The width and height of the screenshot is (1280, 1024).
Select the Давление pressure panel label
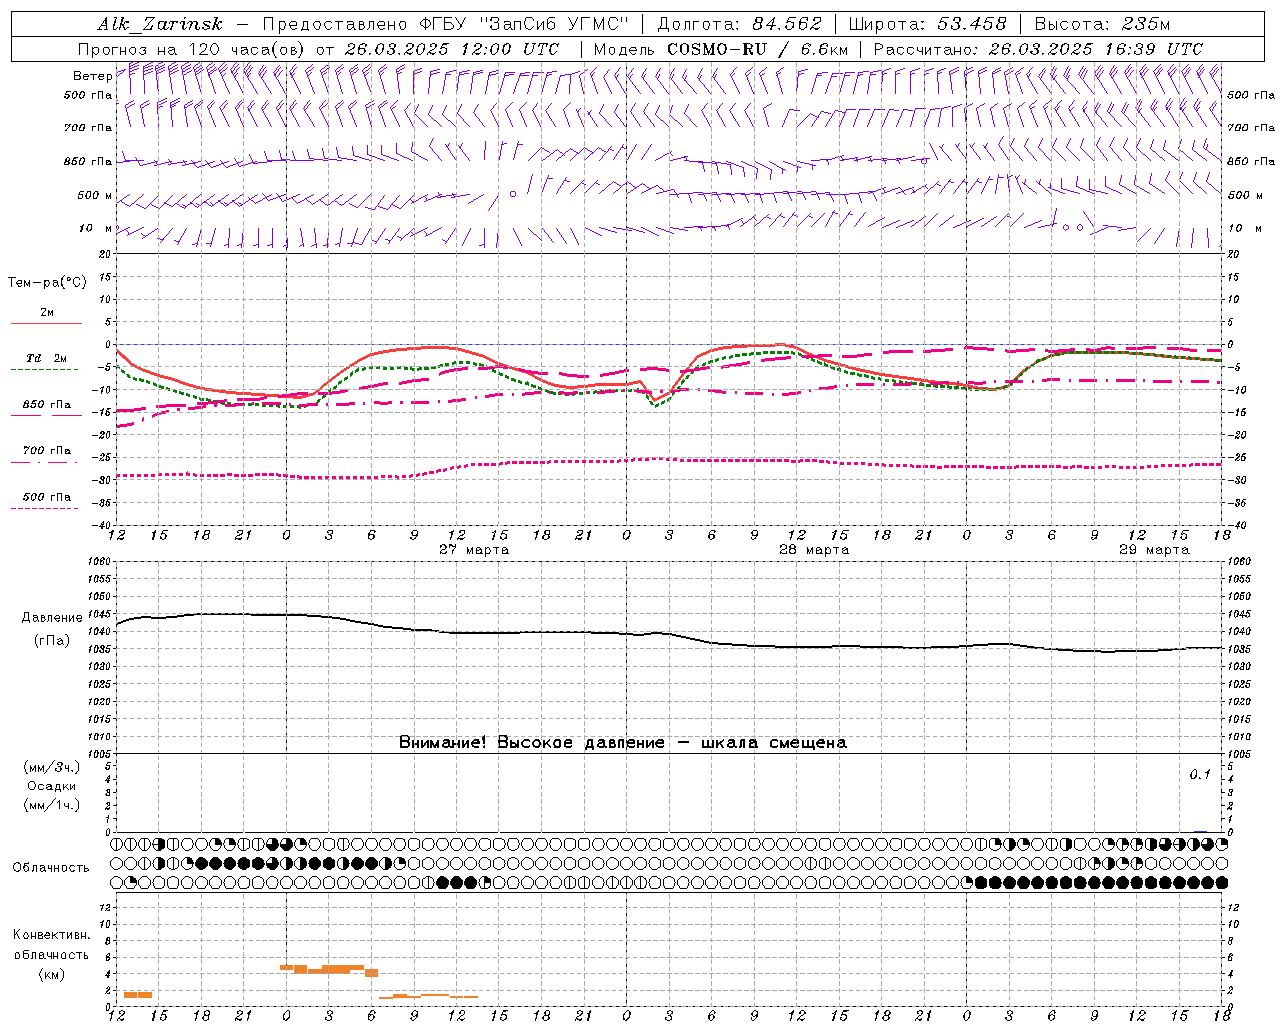[x=52, y=618]
